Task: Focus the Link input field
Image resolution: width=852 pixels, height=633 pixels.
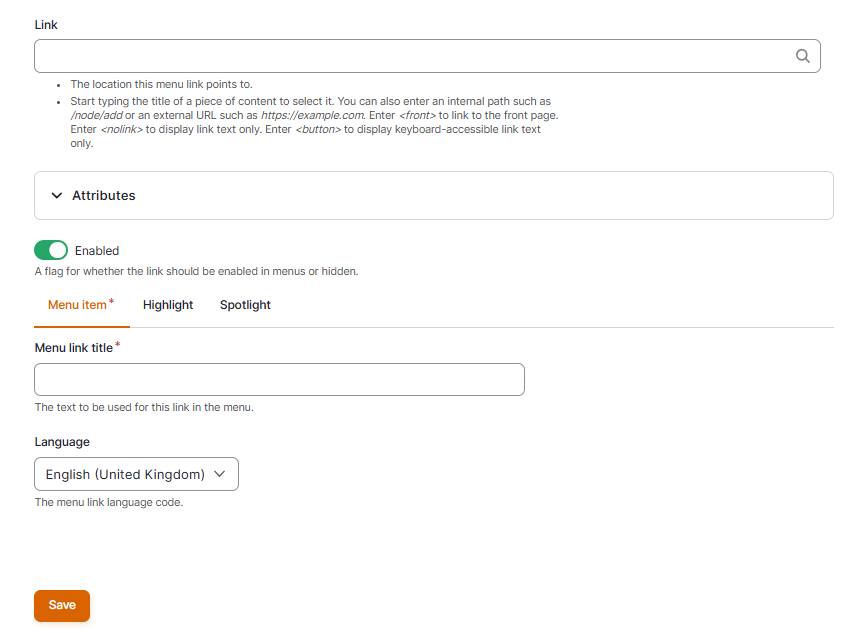Action: click(x=427, y=56)
